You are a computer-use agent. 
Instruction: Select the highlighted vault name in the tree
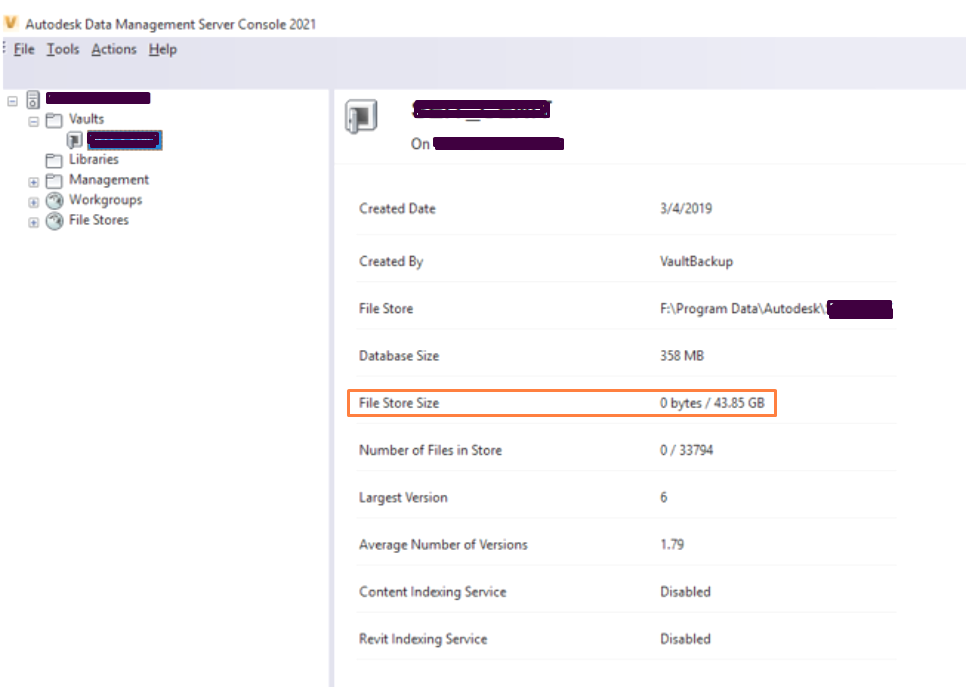124,140
